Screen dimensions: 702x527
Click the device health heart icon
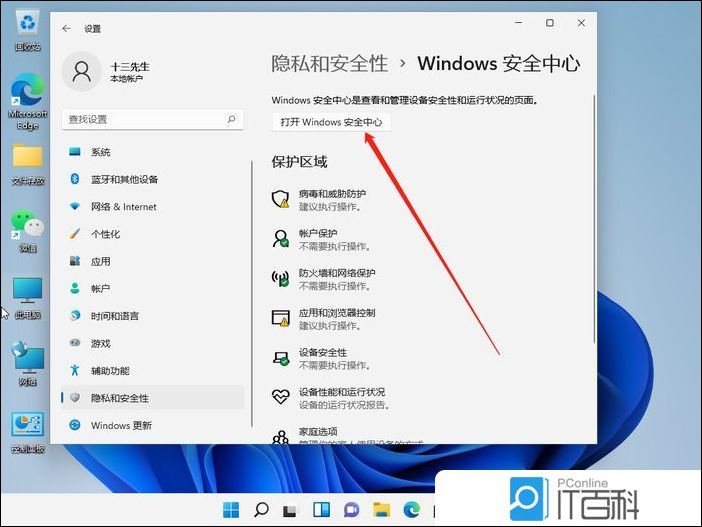(x=281, y=397)
